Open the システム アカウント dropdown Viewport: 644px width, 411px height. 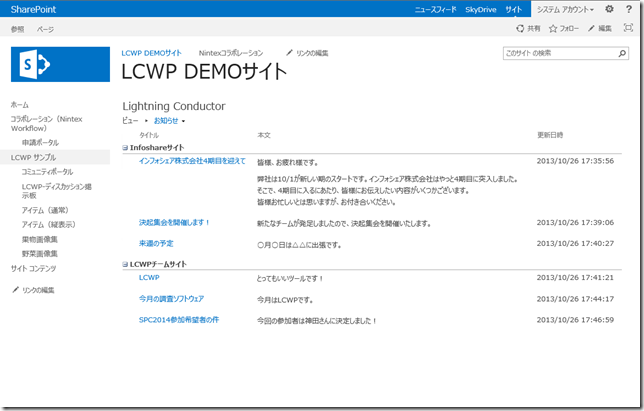pos(565,9)
